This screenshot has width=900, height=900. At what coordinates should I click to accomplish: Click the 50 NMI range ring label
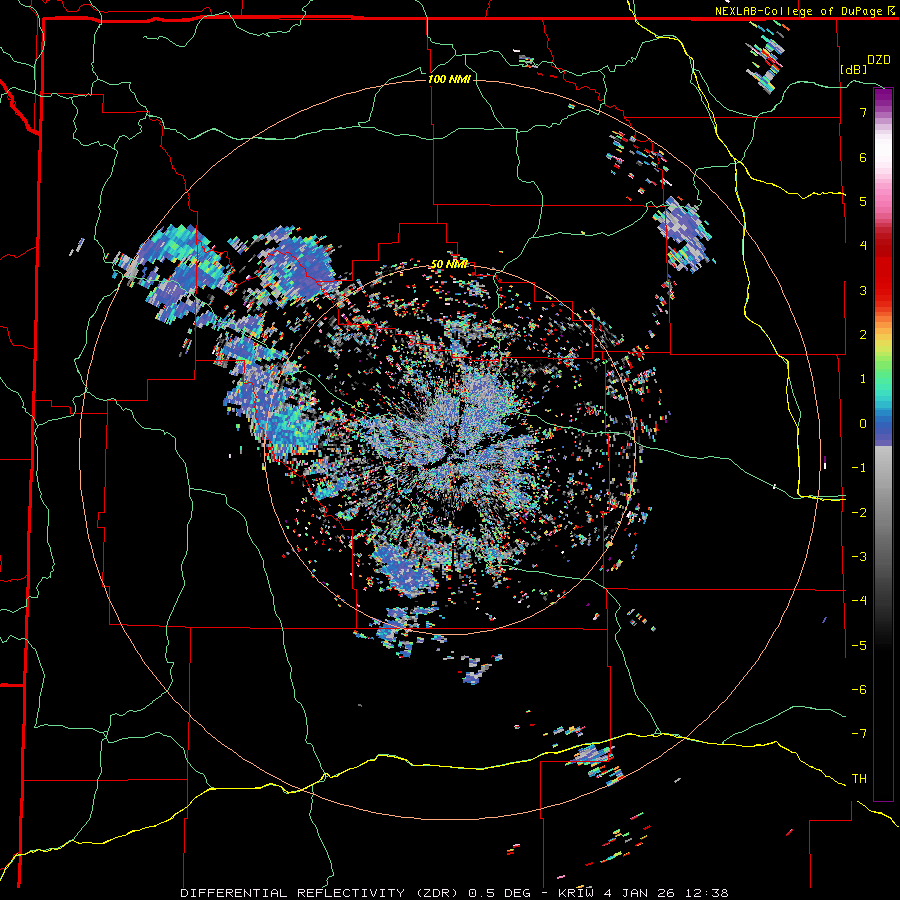pos(449,264)
